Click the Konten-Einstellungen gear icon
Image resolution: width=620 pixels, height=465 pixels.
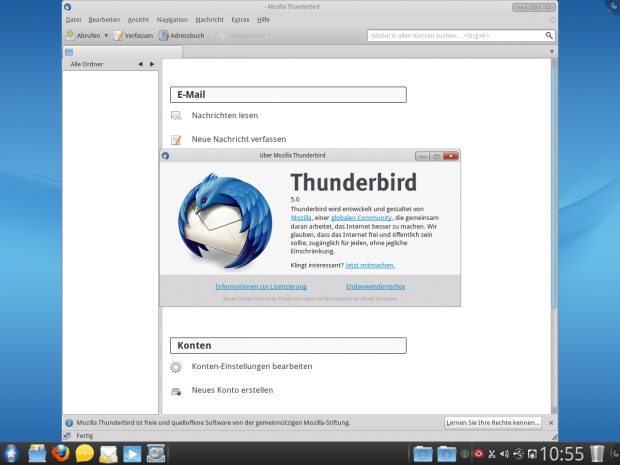[176, 367]
